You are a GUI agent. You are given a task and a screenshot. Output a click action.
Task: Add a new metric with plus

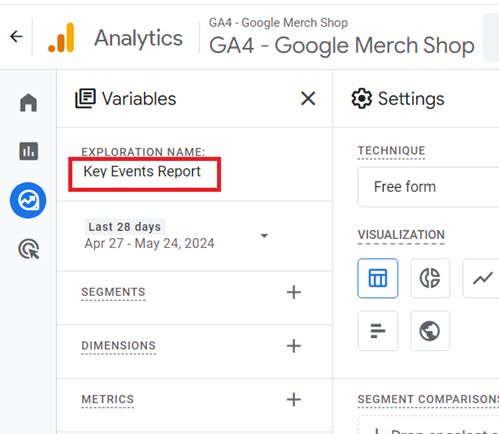pyautogui.click(x=294, y=399)
